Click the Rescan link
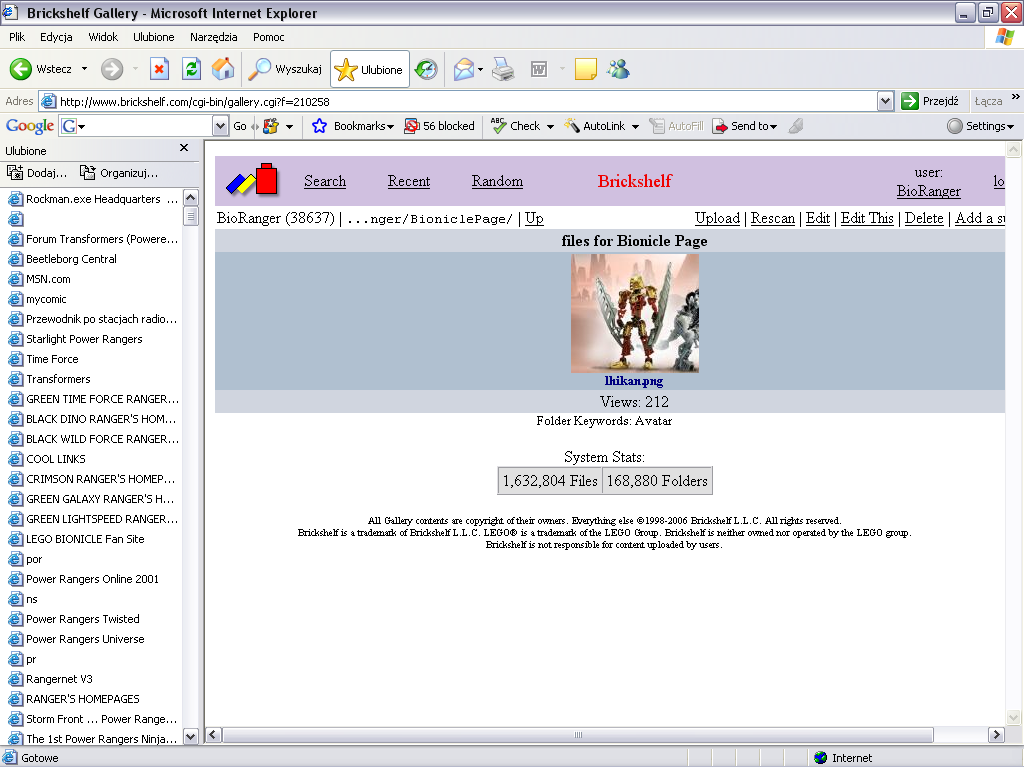1024x768 pixels. 773,218
